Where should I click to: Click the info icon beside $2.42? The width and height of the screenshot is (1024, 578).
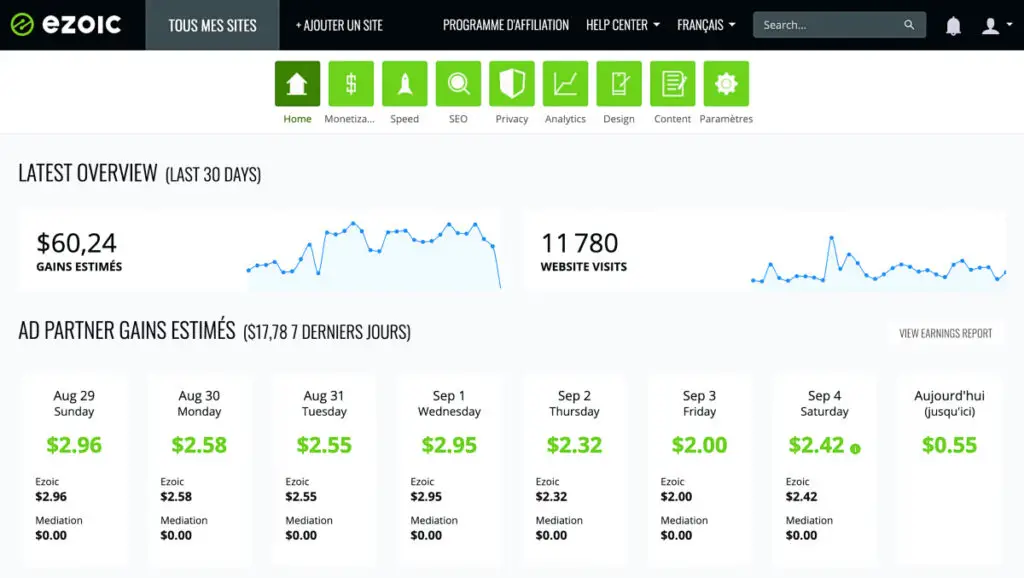point(855,449)
